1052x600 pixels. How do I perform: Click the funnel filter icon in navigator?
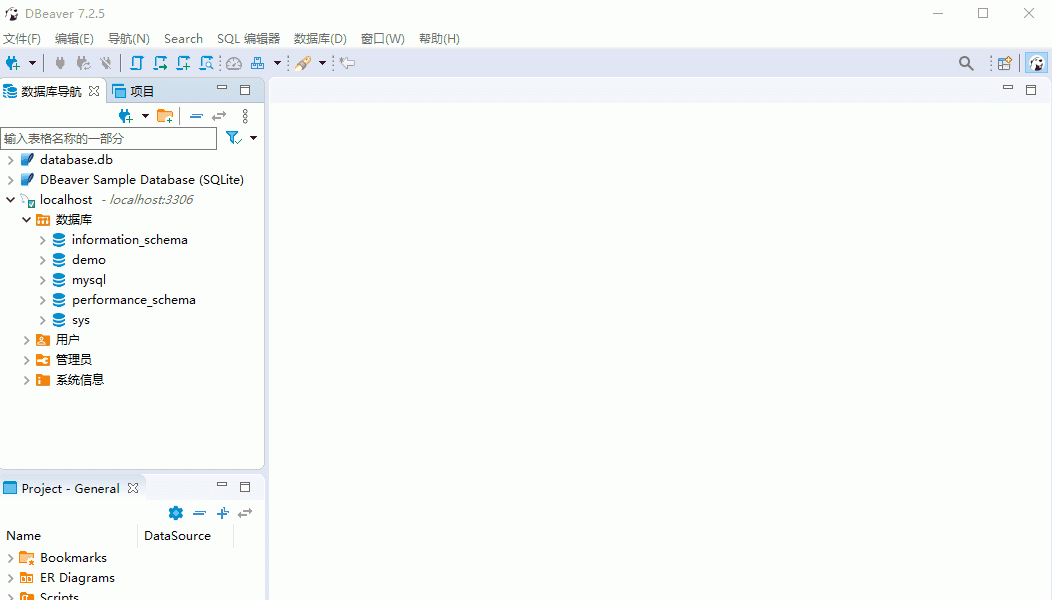[x=233, y=138]
